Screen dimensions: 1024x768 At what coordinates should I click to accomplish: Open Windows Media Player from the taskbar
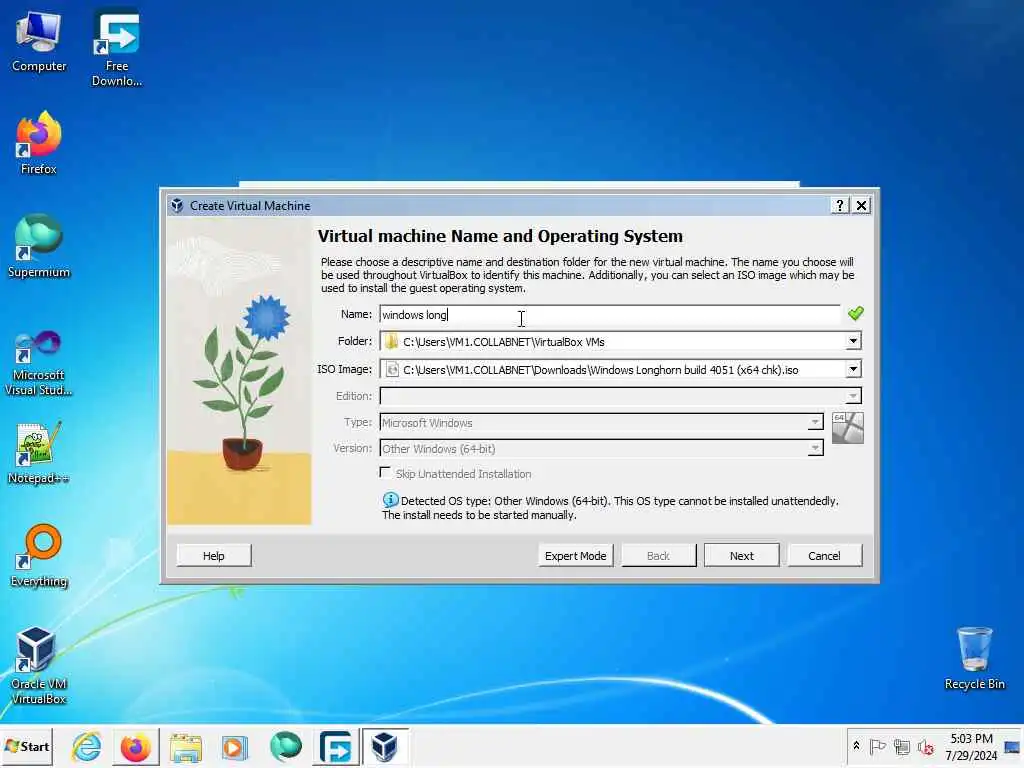[x=234, y=746]
